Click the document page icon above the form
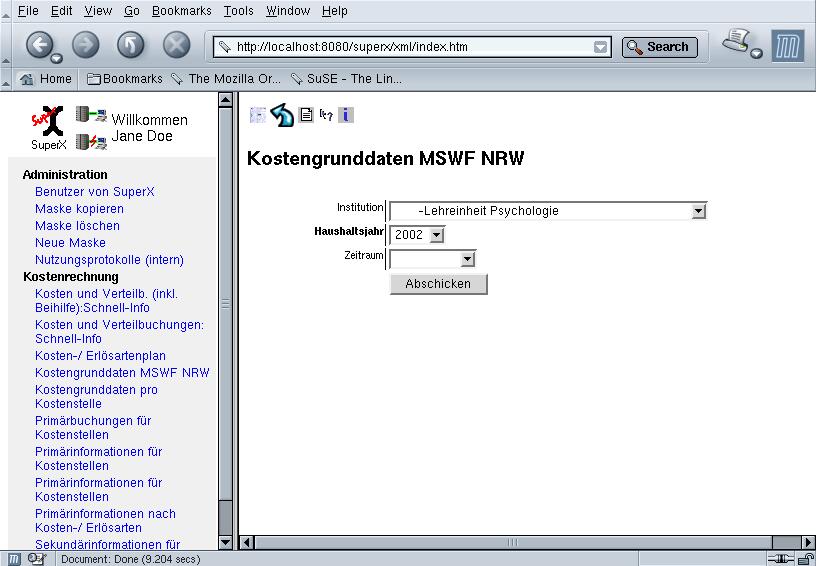Viewport: 816px width, 566px height. 306,115
